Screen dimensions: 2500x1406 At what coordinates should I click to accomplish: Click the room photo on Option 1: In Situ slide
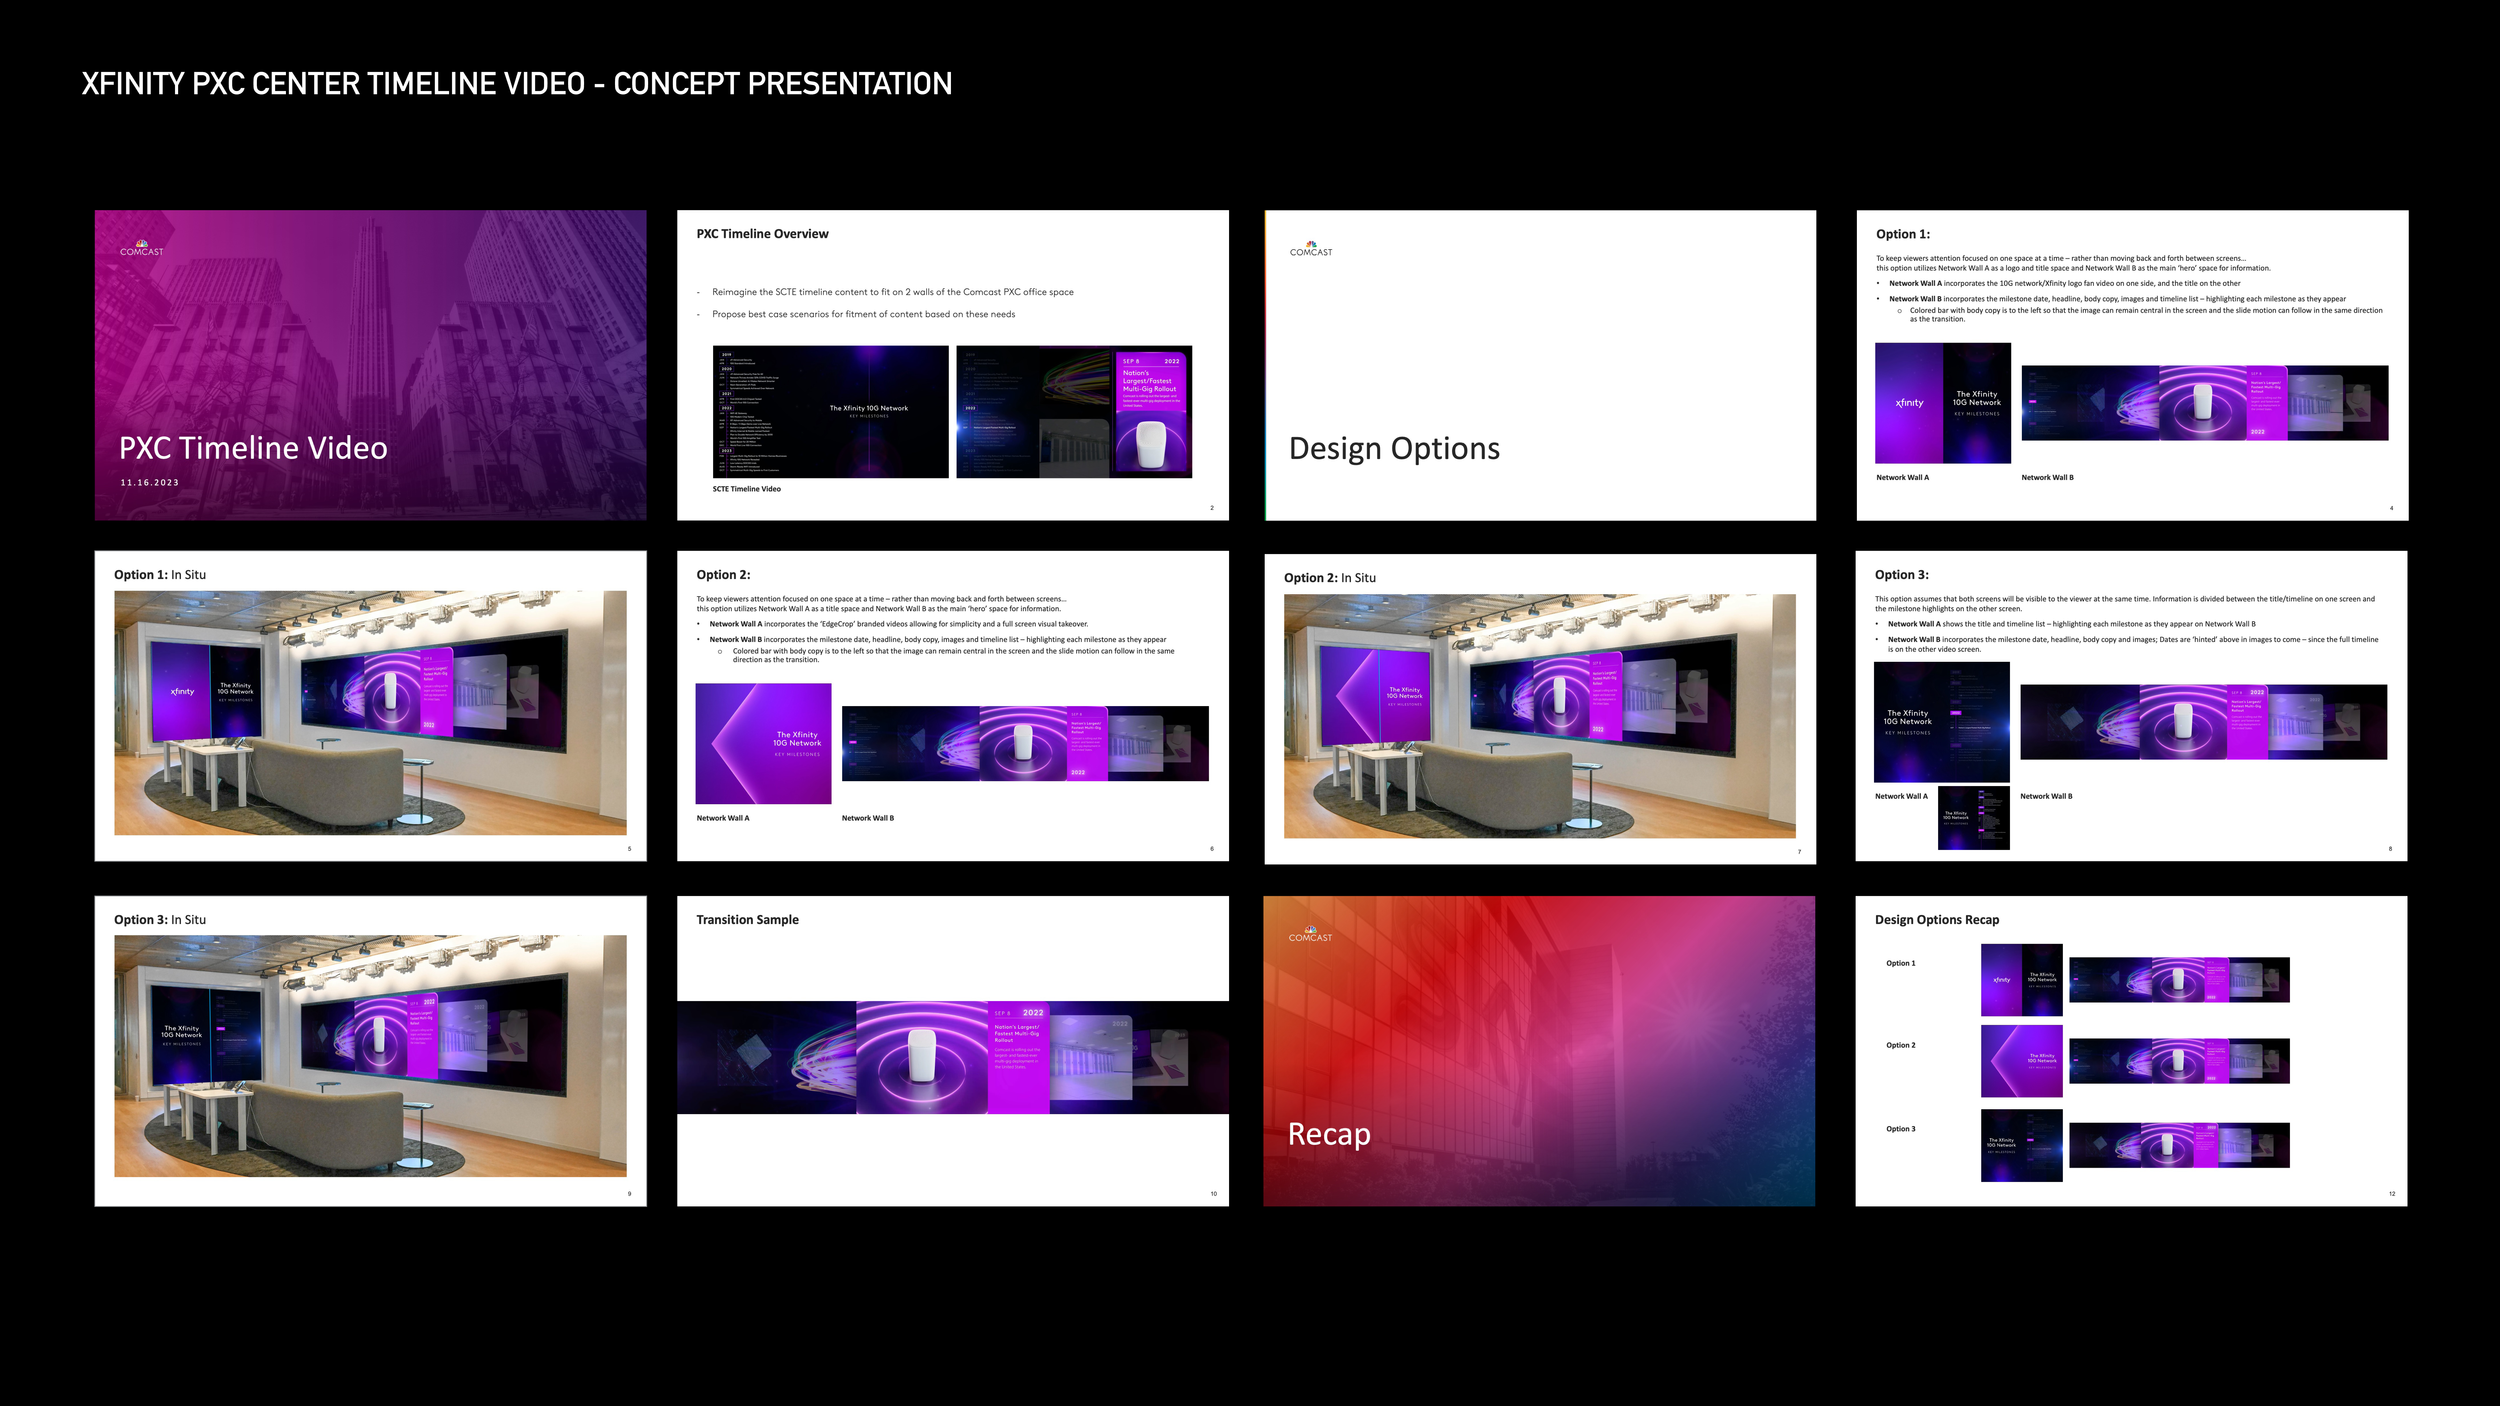pyautogui.click(x=370, y=713)
